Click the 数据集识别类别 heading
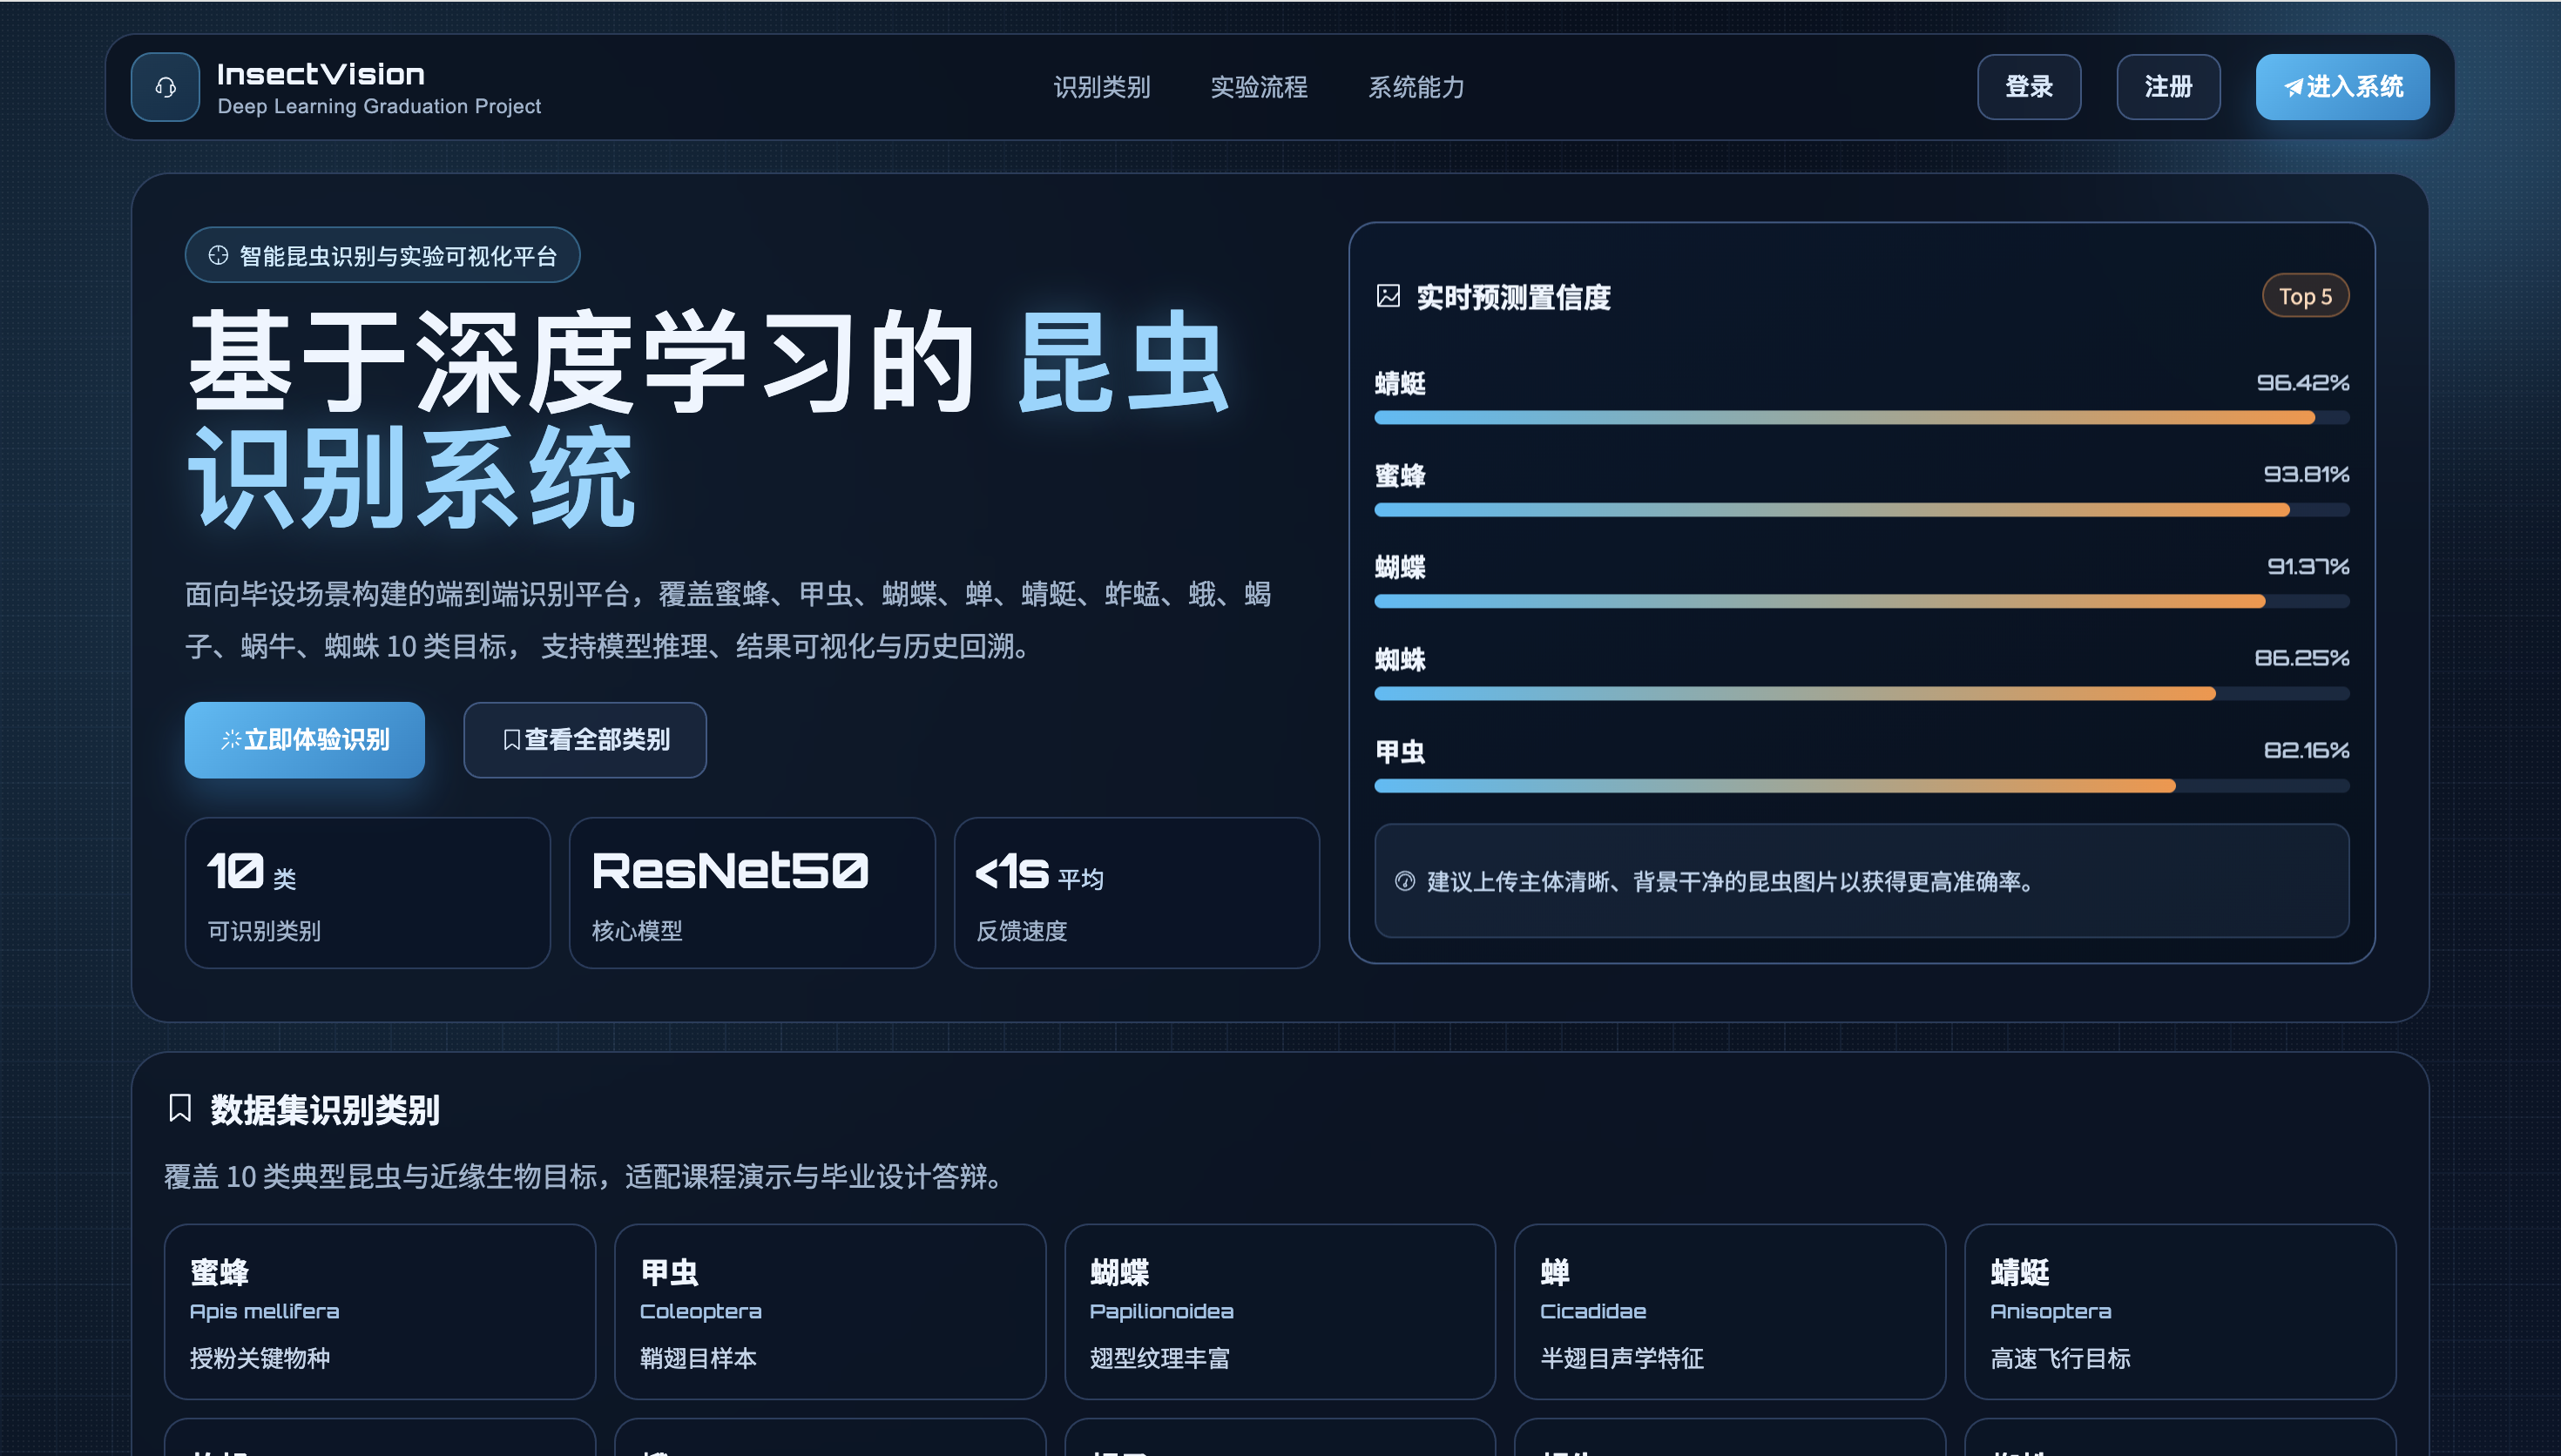The width and height of the screenshot is (2561, 1456). click(x=325, y=1110)
